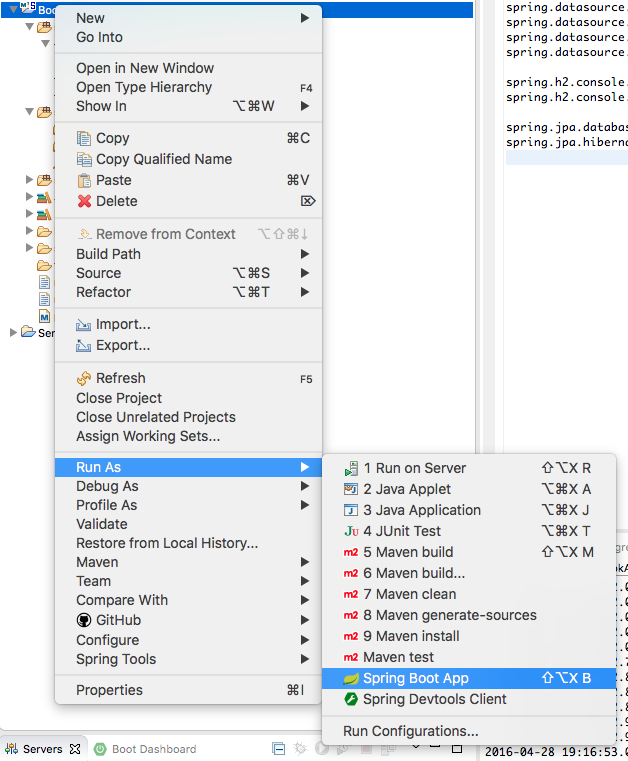Viewport: 628px width, 761px height.
Task: Expand the Configure submenu
Action: pyautogui.click(x=188, y=640)
